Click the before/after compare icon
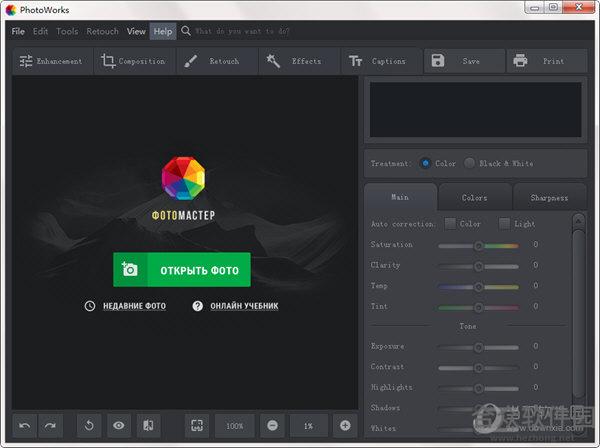This screenshot has height=448, width=600. tap(148, 425)
